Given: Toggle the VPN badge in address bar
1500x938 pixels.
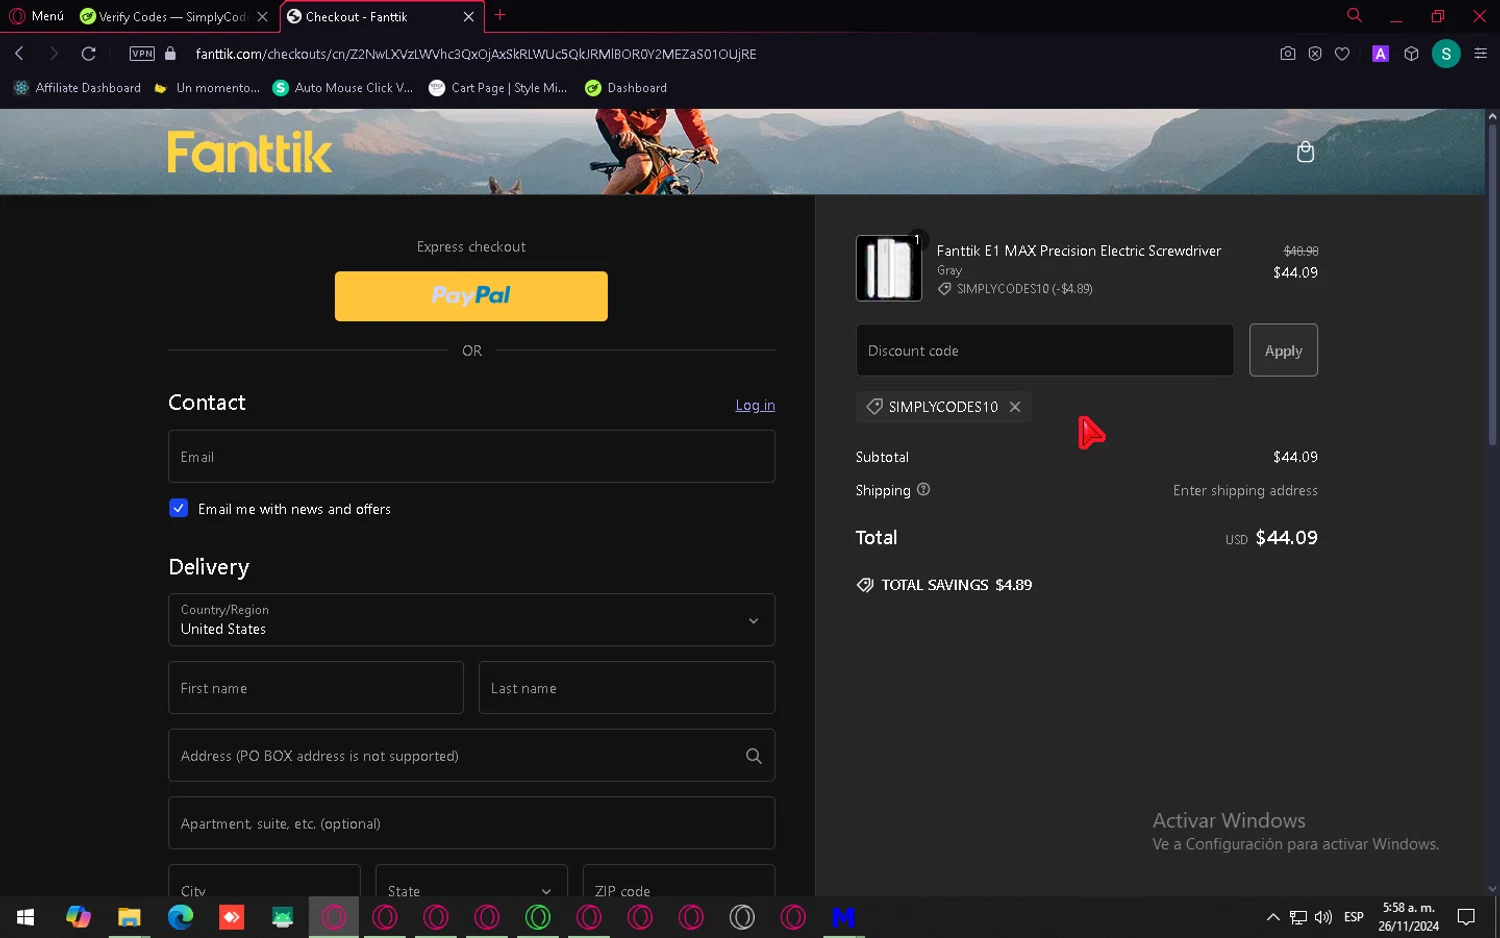Looking at the screenshot, I should 142,54.
